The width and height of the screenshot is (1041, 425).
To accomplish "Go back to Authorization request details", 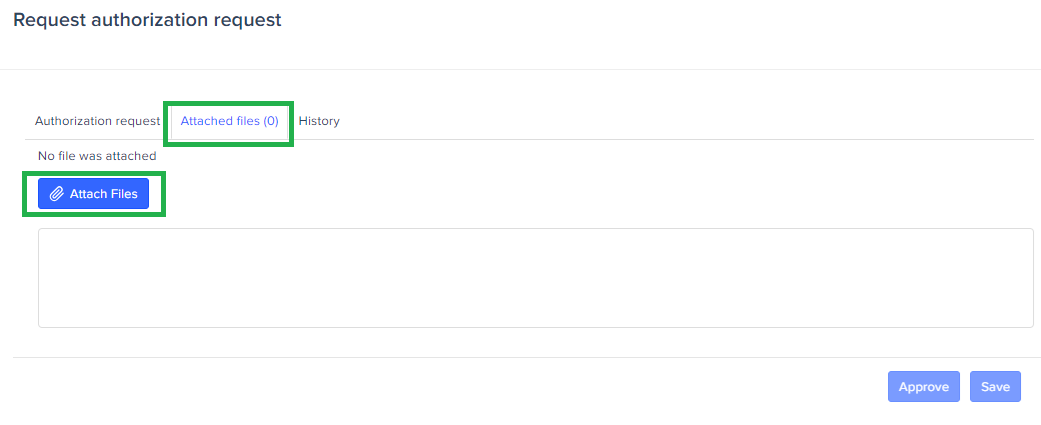I will [97, 121].
